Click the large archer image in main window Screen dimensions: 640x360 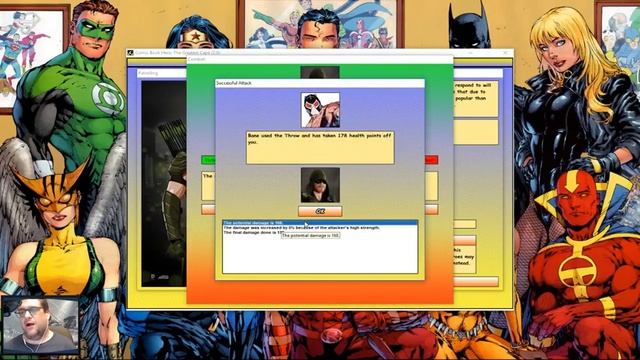pyautogui.click(x=164, y=184)
